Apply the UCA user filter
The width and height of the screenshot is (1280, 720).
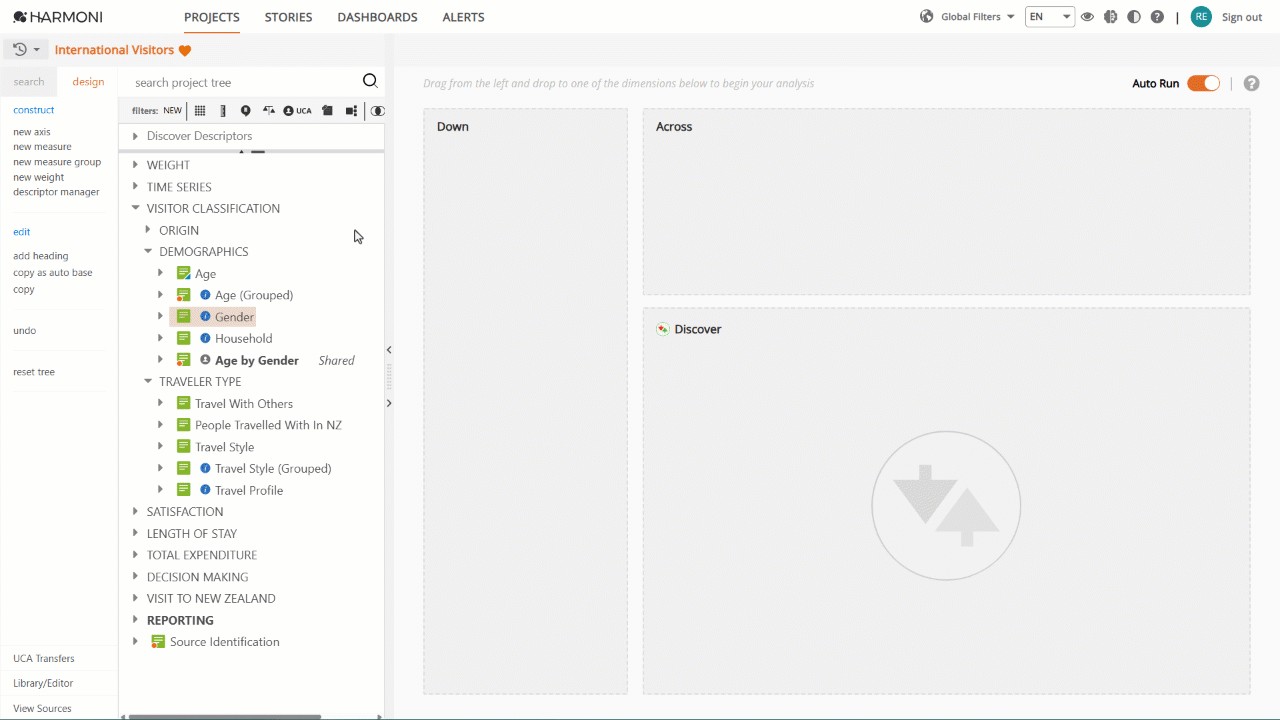(x=298, y=111)
